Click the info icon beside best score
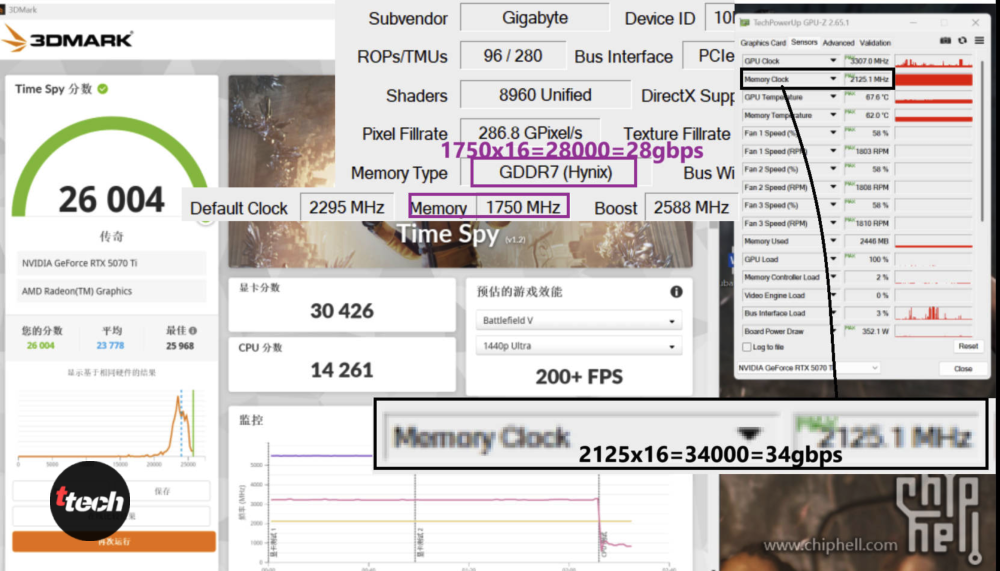This screenshot has height=571, width=1000. click(193, 331)
